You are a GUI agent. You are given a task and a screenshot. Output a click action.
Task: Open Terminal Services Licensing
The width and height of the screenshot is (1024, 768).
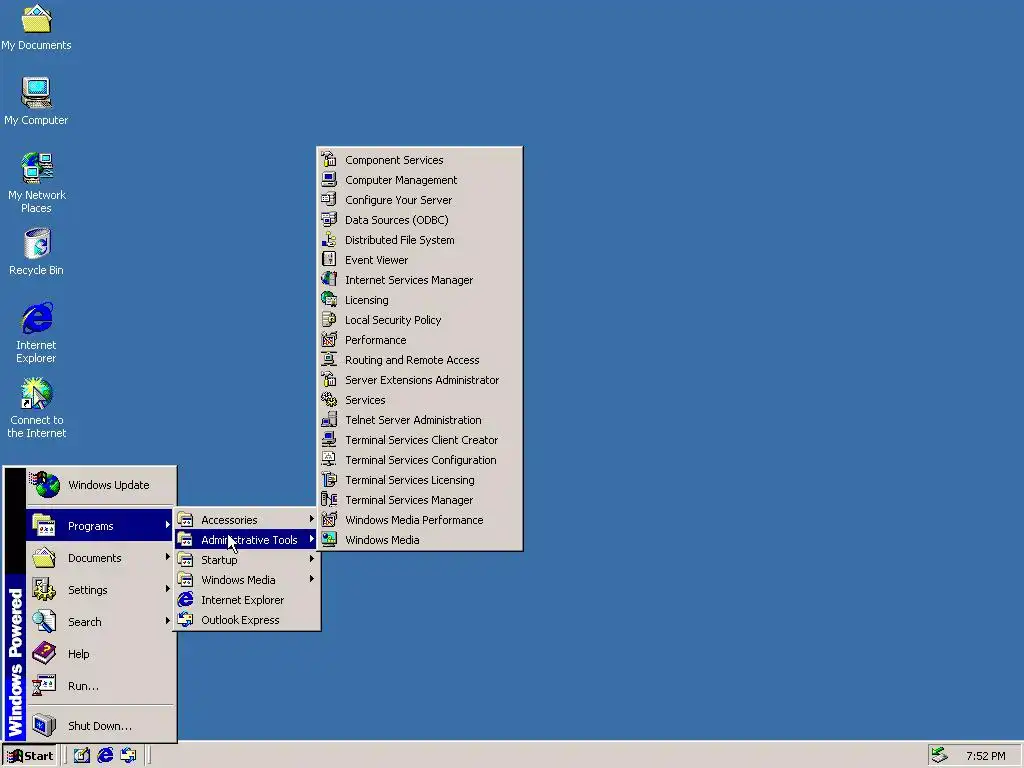point(419,480)
